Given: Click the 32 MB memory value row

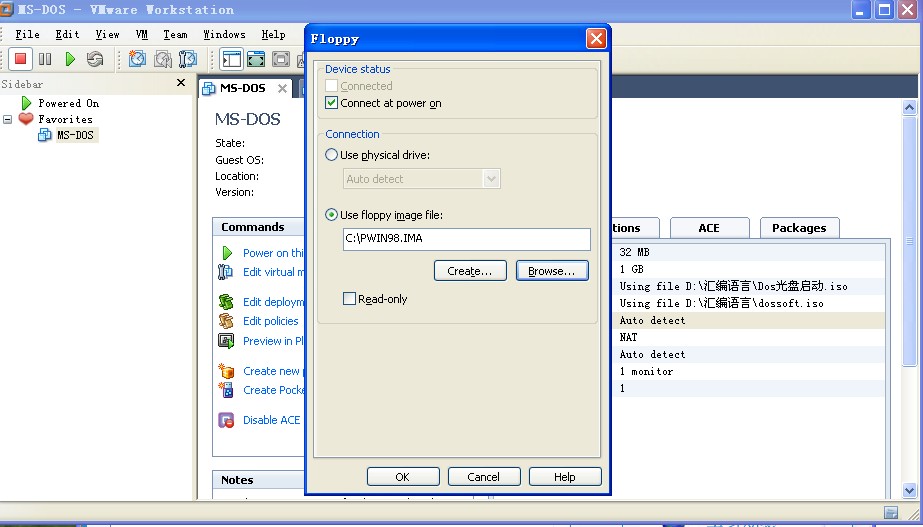Looking at the screenshot, I should [x=748, y=252].
